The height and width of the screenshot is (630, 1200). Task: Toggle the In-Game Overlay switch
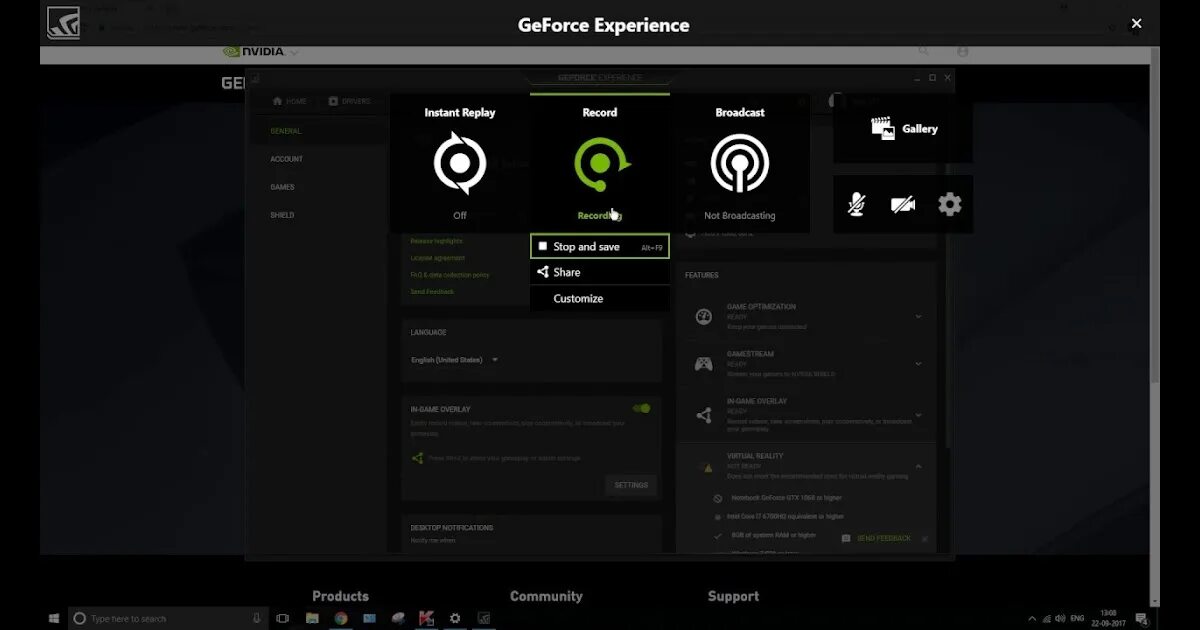642,408
